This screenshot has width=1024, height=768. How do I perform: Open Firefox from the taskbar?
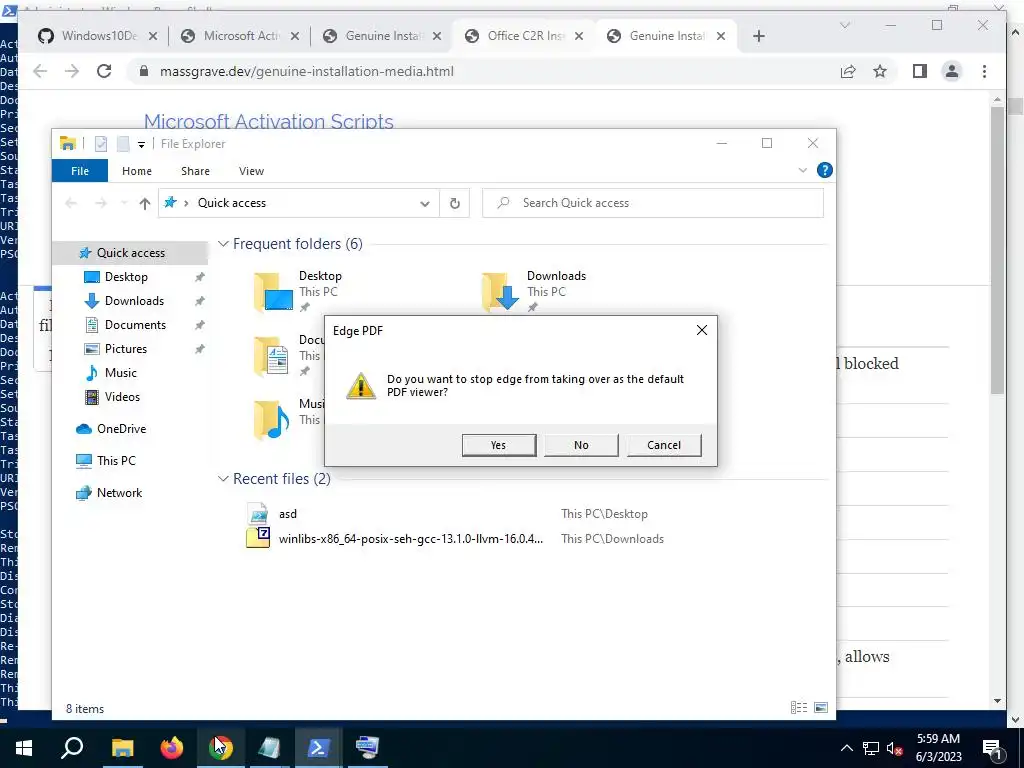tap(172, 747)
